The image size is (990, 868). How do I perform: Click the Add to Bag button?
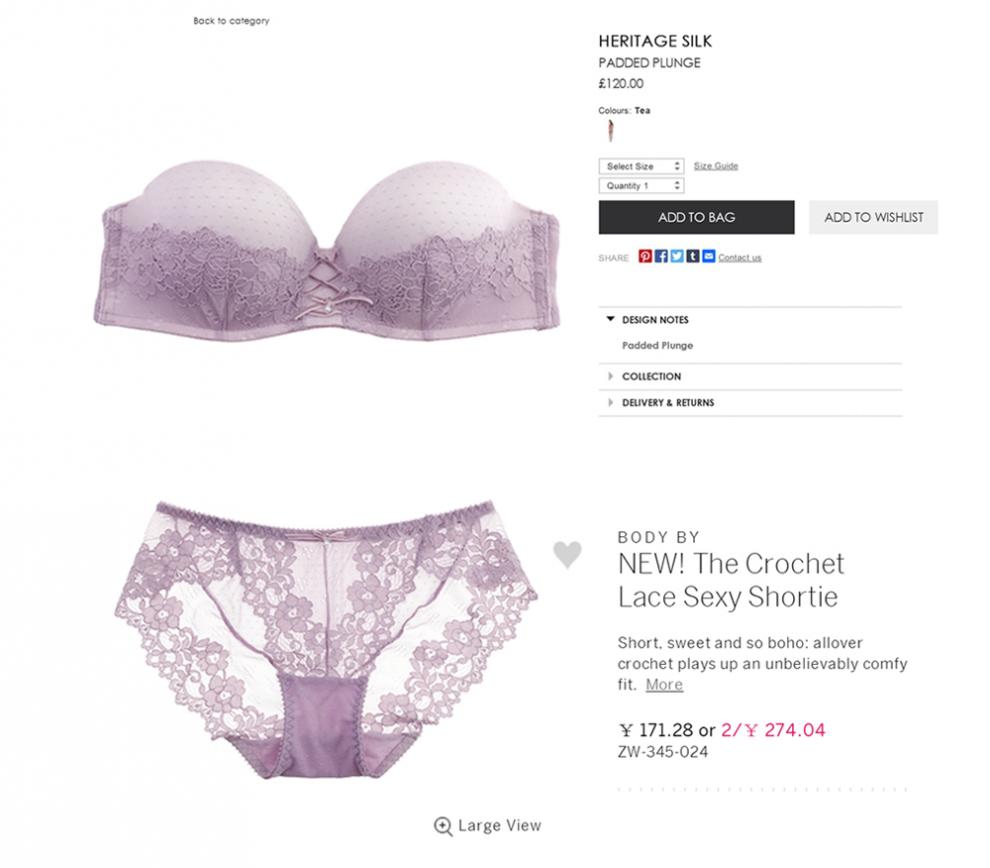pyautogui.click(x=696, y=218)
